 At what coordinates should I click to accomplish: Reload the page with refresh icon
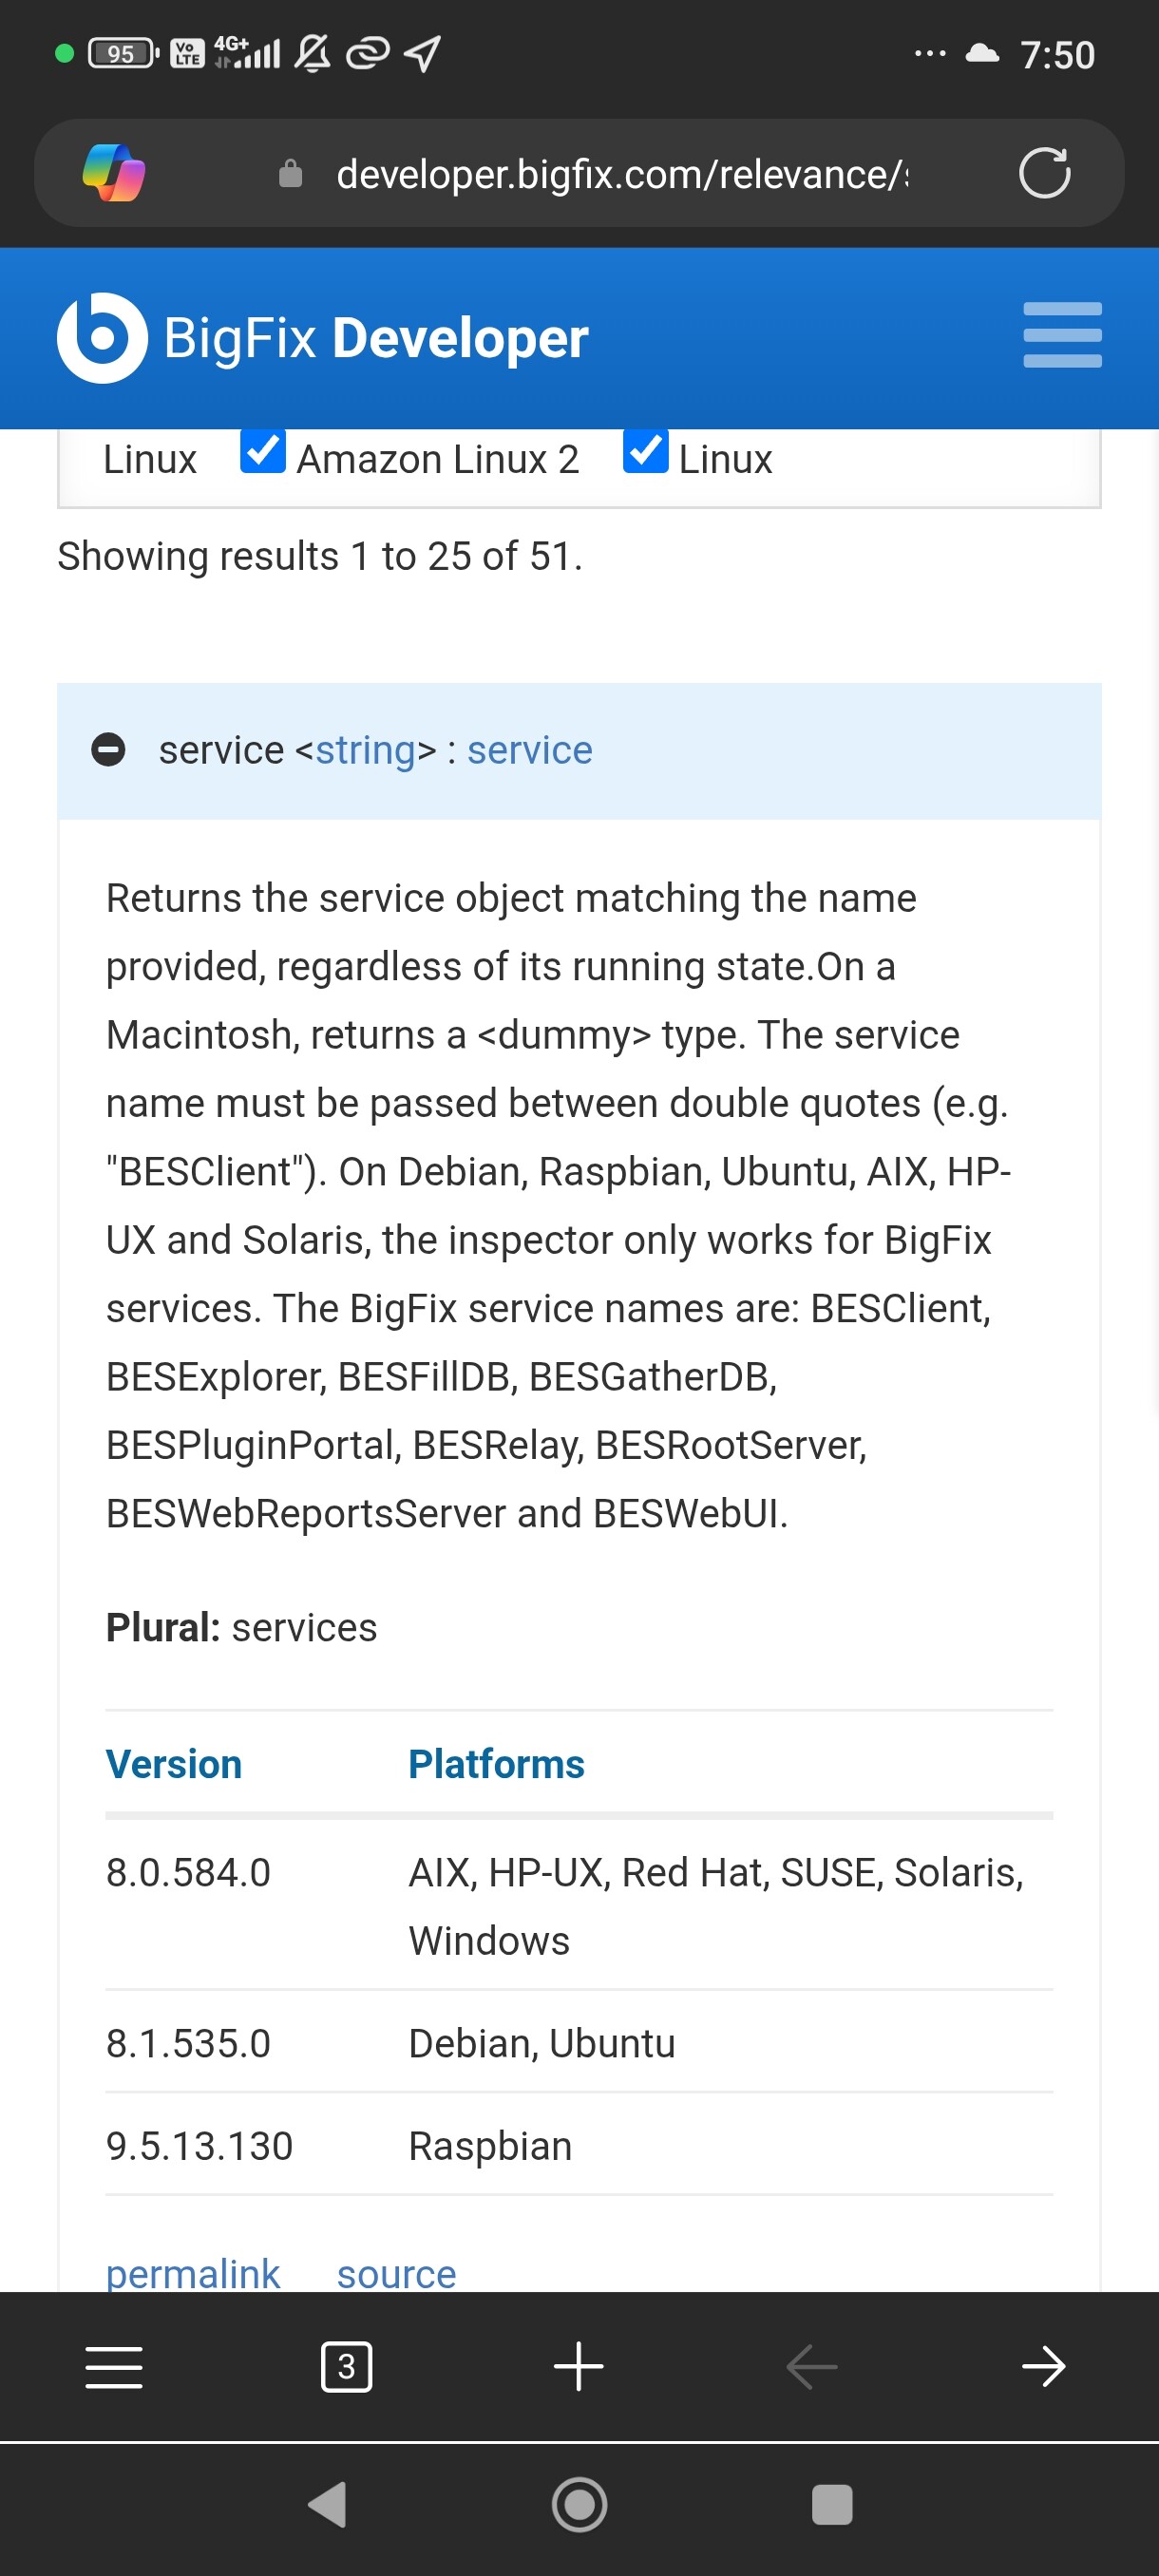pos(1044,173)
